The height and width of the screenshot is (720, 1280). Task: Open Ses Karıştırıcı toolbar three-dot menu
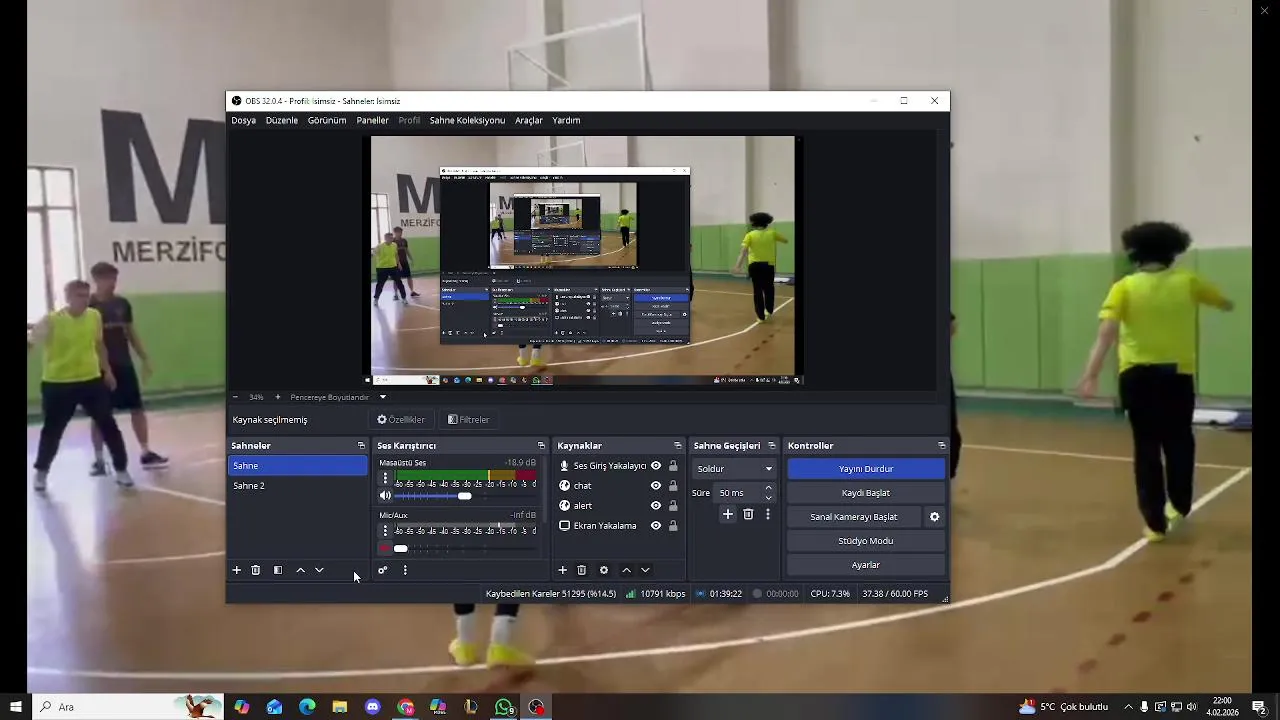[x=405, y=570]
